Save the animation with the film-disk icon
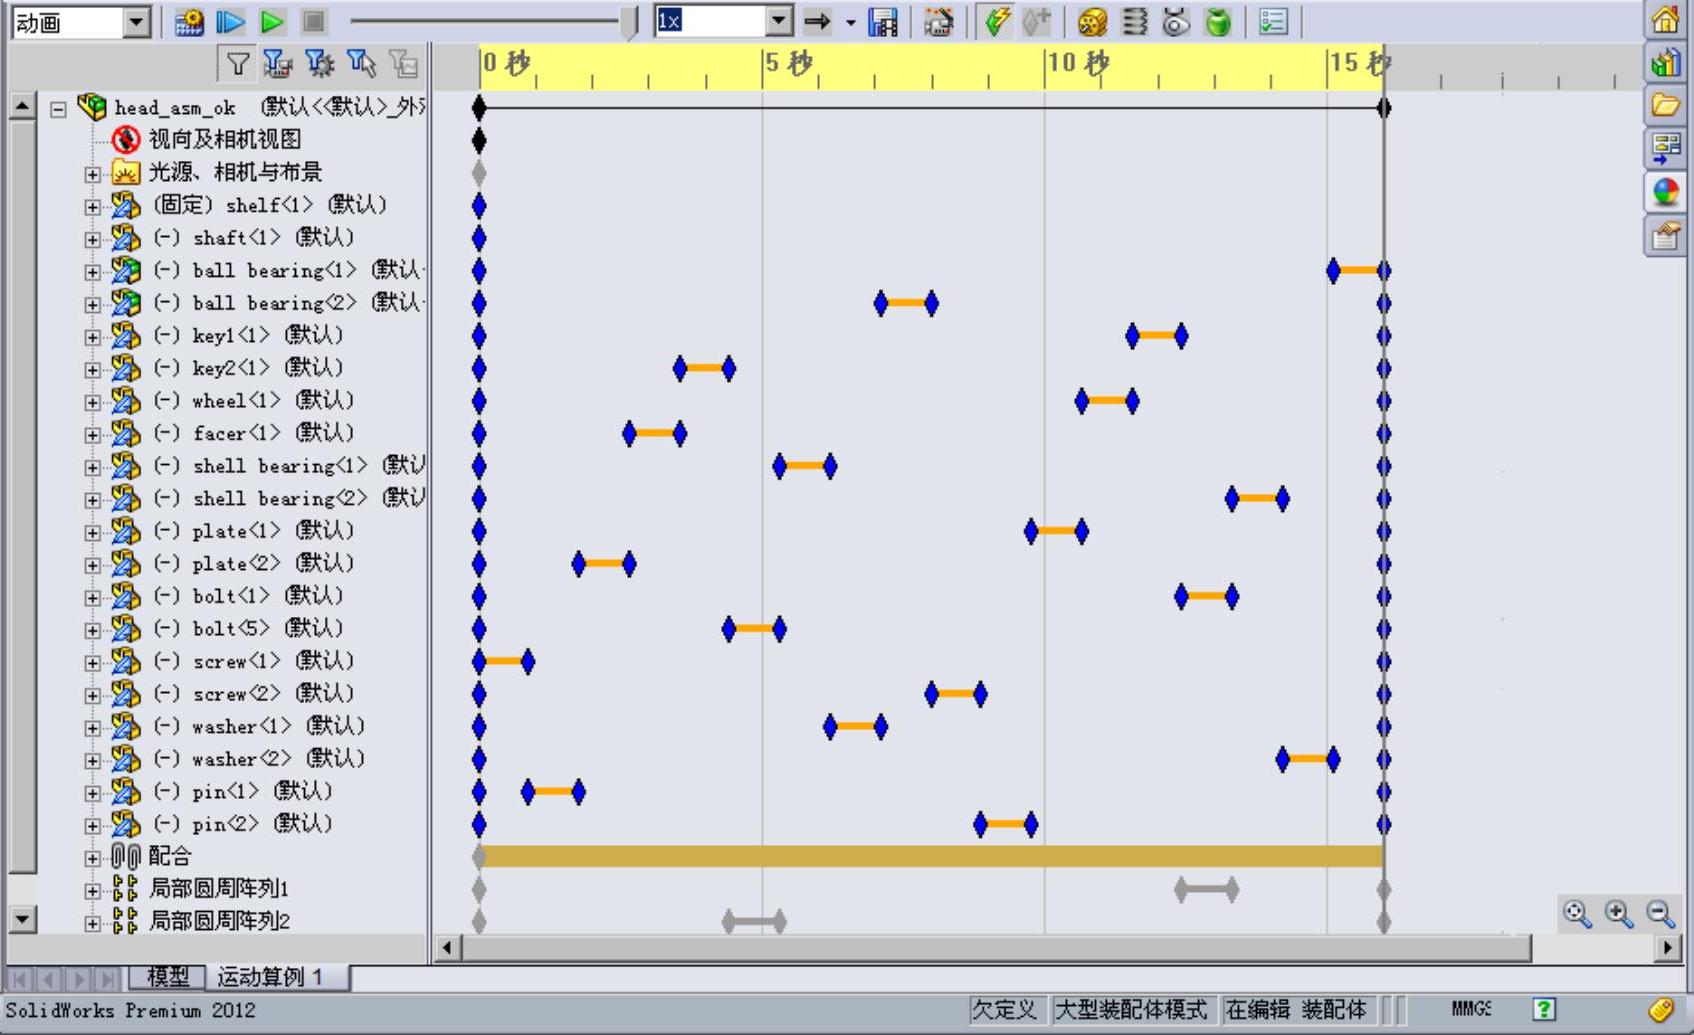The height and width of the screenshot is (1035, 1694). tap(883, 22)
